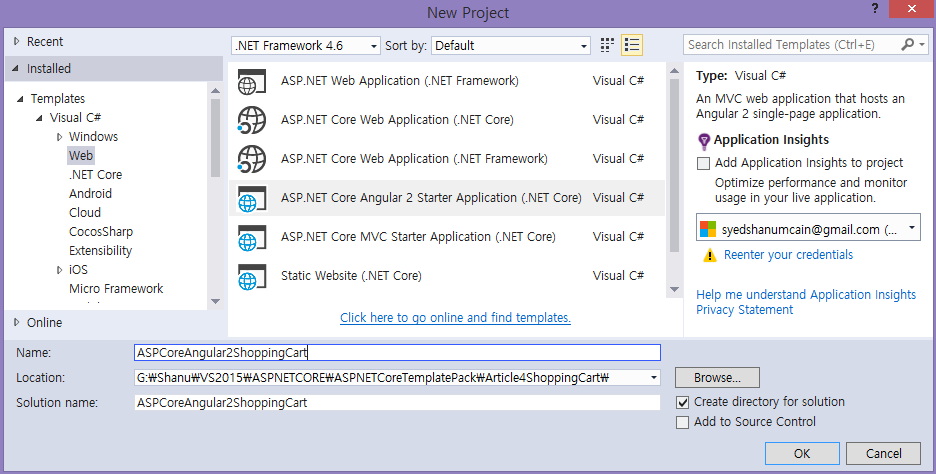Click the credentials warning triangle icon

pos(709,256)
